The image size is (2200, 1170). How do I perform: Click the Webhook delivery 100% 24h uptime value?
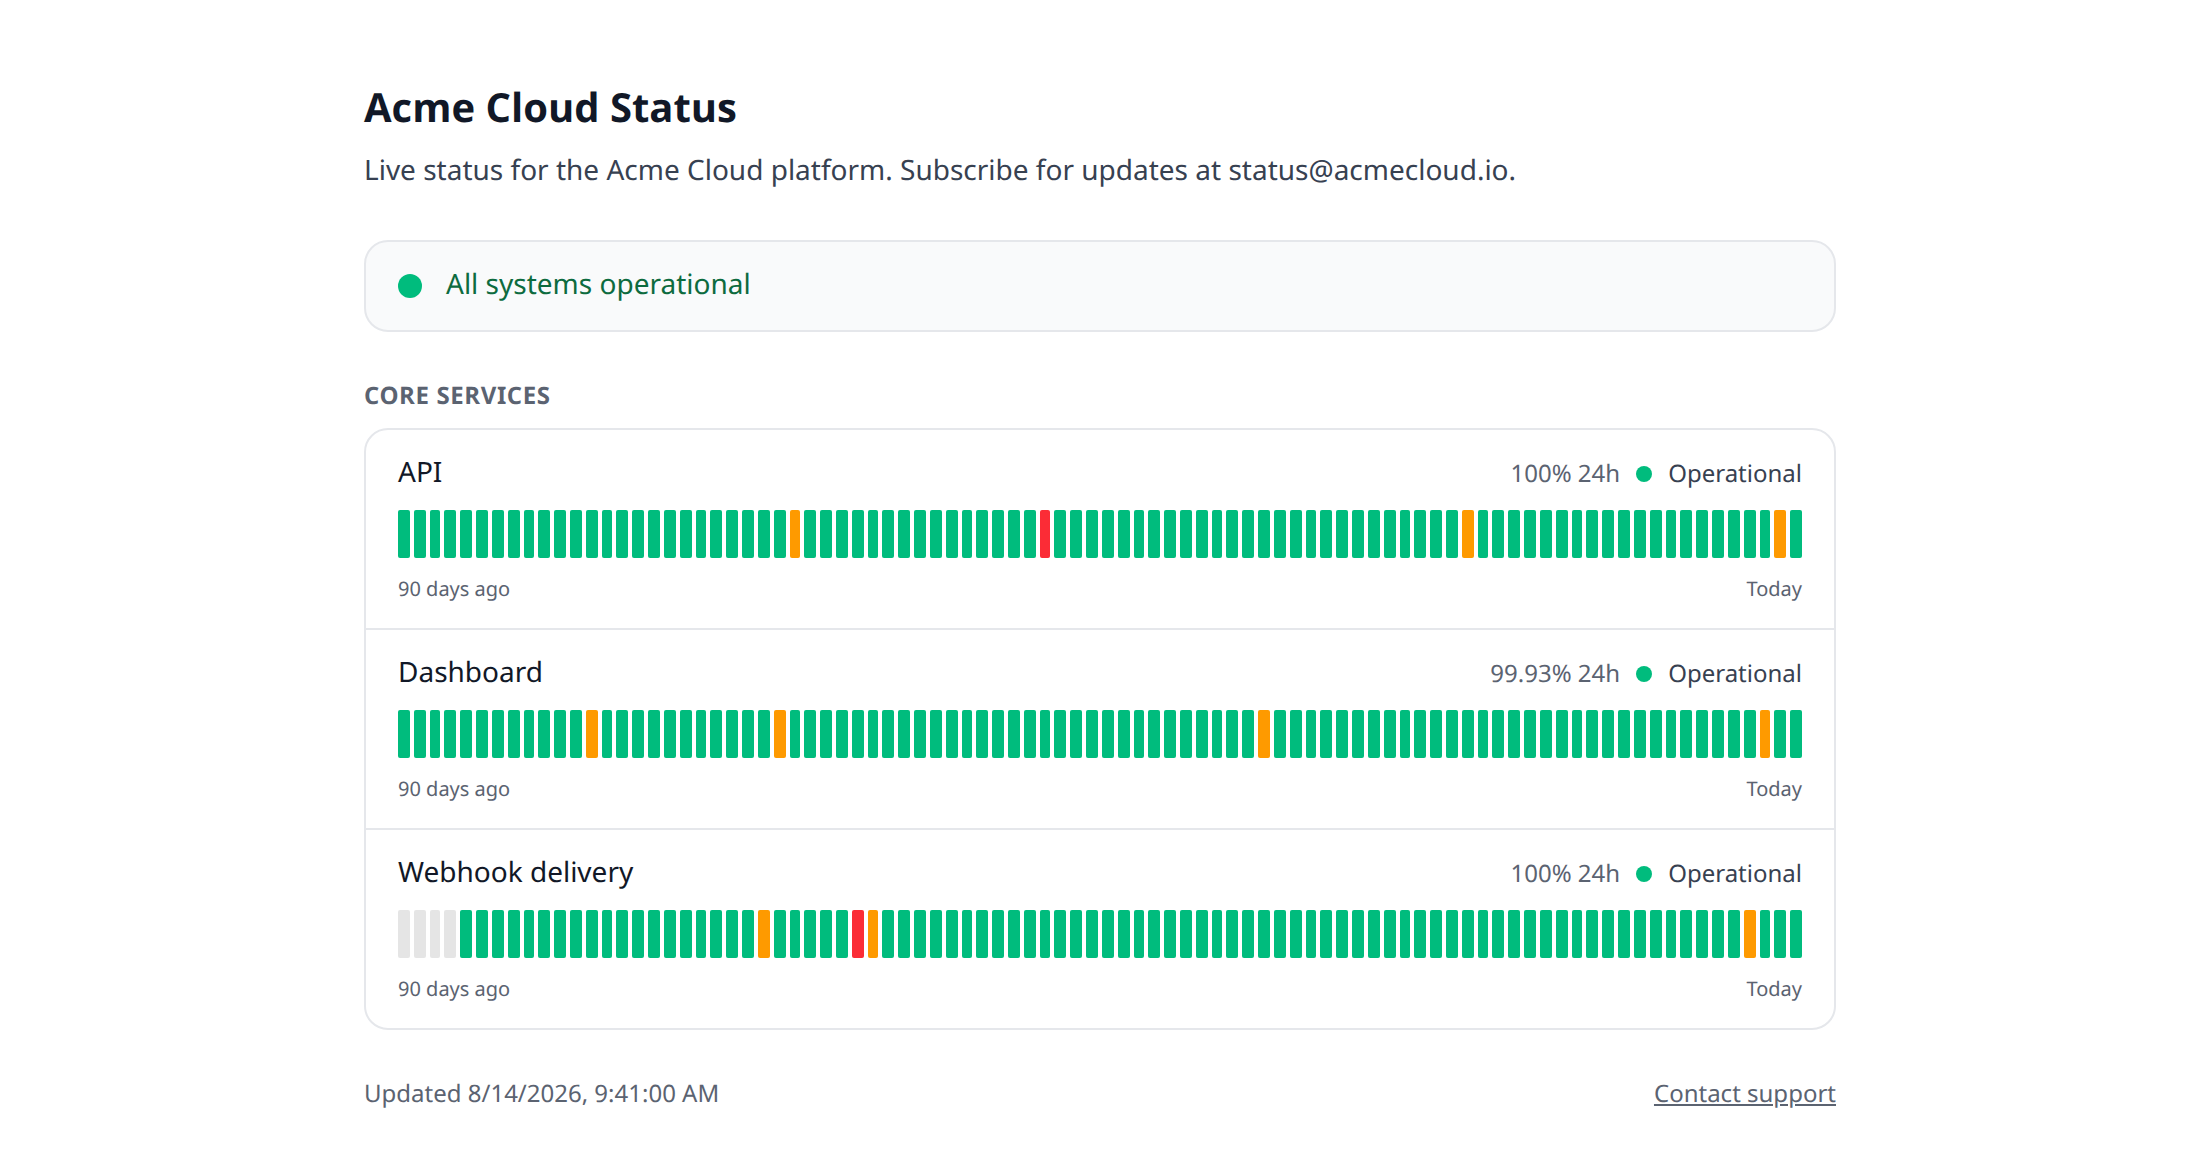tap(1565, 874)
